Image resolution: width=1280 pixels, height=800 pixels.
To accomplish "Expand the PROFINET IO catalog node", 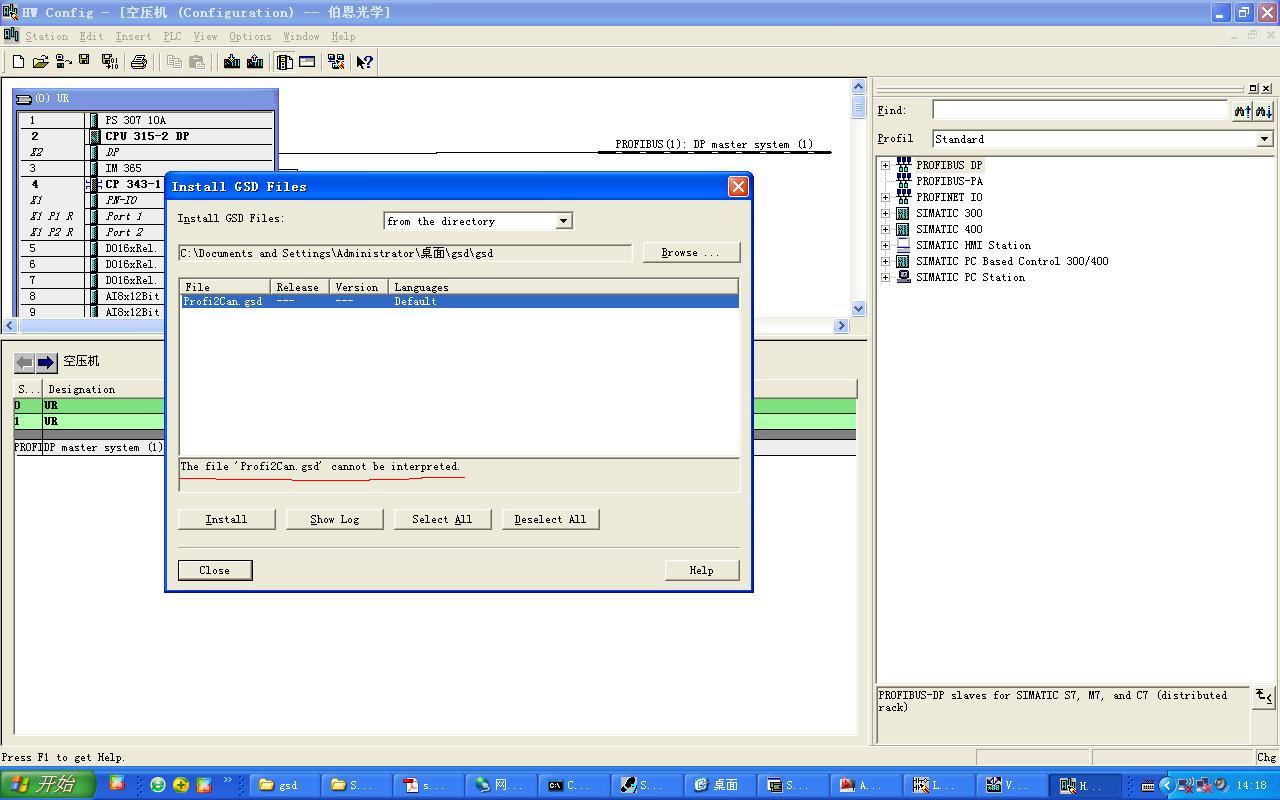I will (885, 197).
